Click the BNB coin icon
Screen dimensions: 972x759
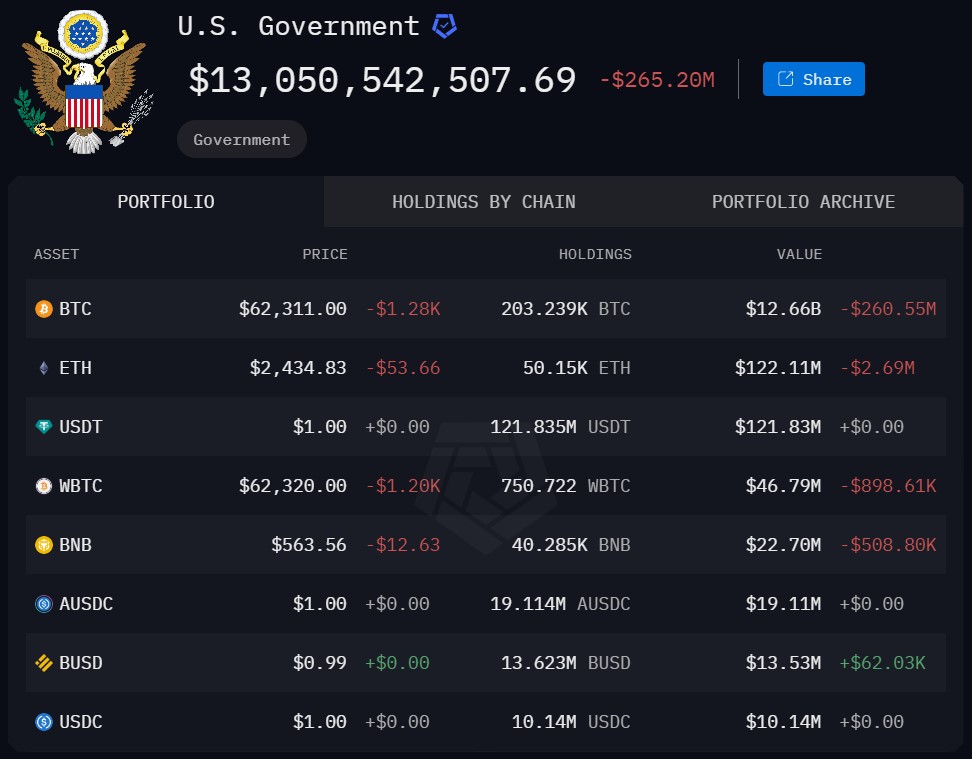[x=43, y=545]
